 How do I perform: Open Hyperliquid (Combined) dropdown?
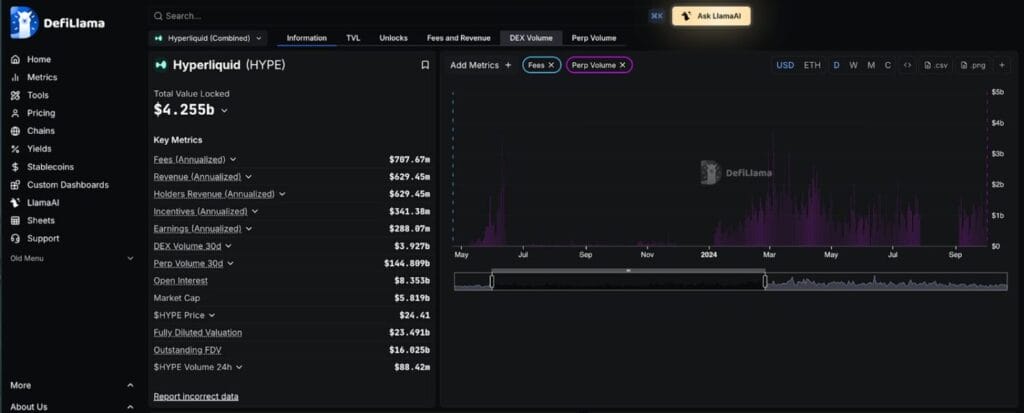pyautogui.click(x=208, y=38)
